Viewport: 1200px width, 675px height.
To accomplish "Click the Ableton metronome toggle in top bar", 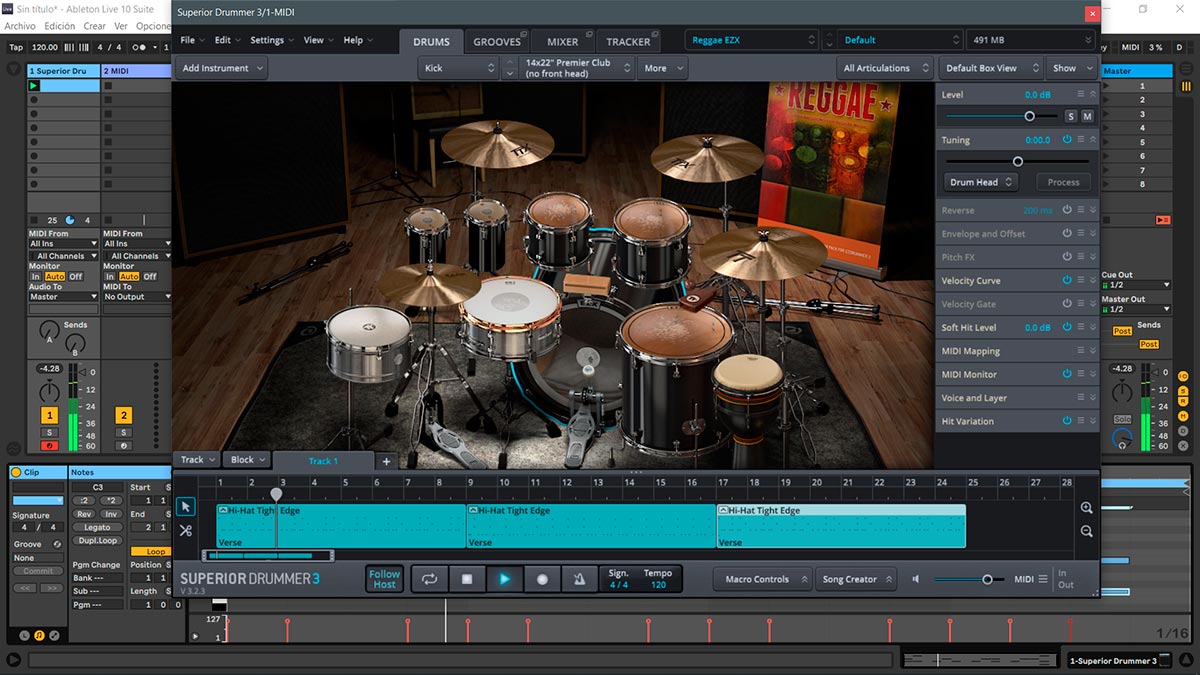I will tap(141, 47).
